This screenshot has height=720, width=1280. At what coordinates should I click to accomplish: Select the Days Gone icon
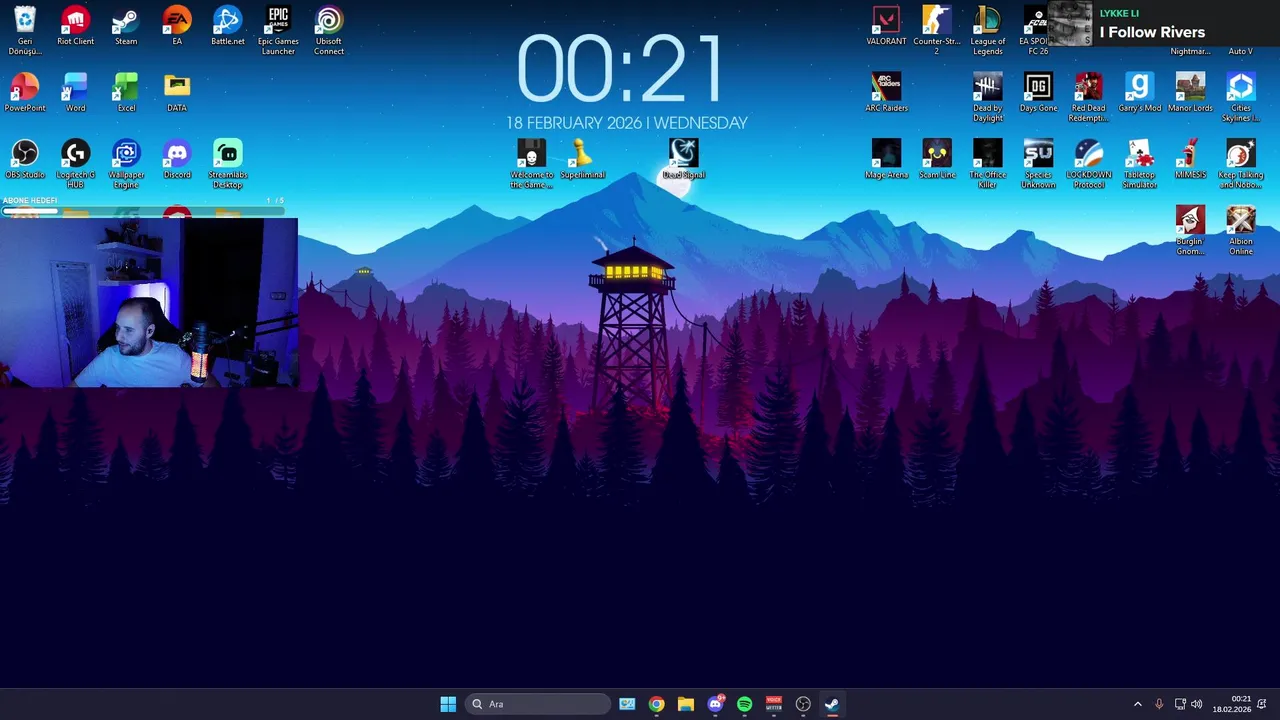pyautogui.click(x=1038, y=92)
